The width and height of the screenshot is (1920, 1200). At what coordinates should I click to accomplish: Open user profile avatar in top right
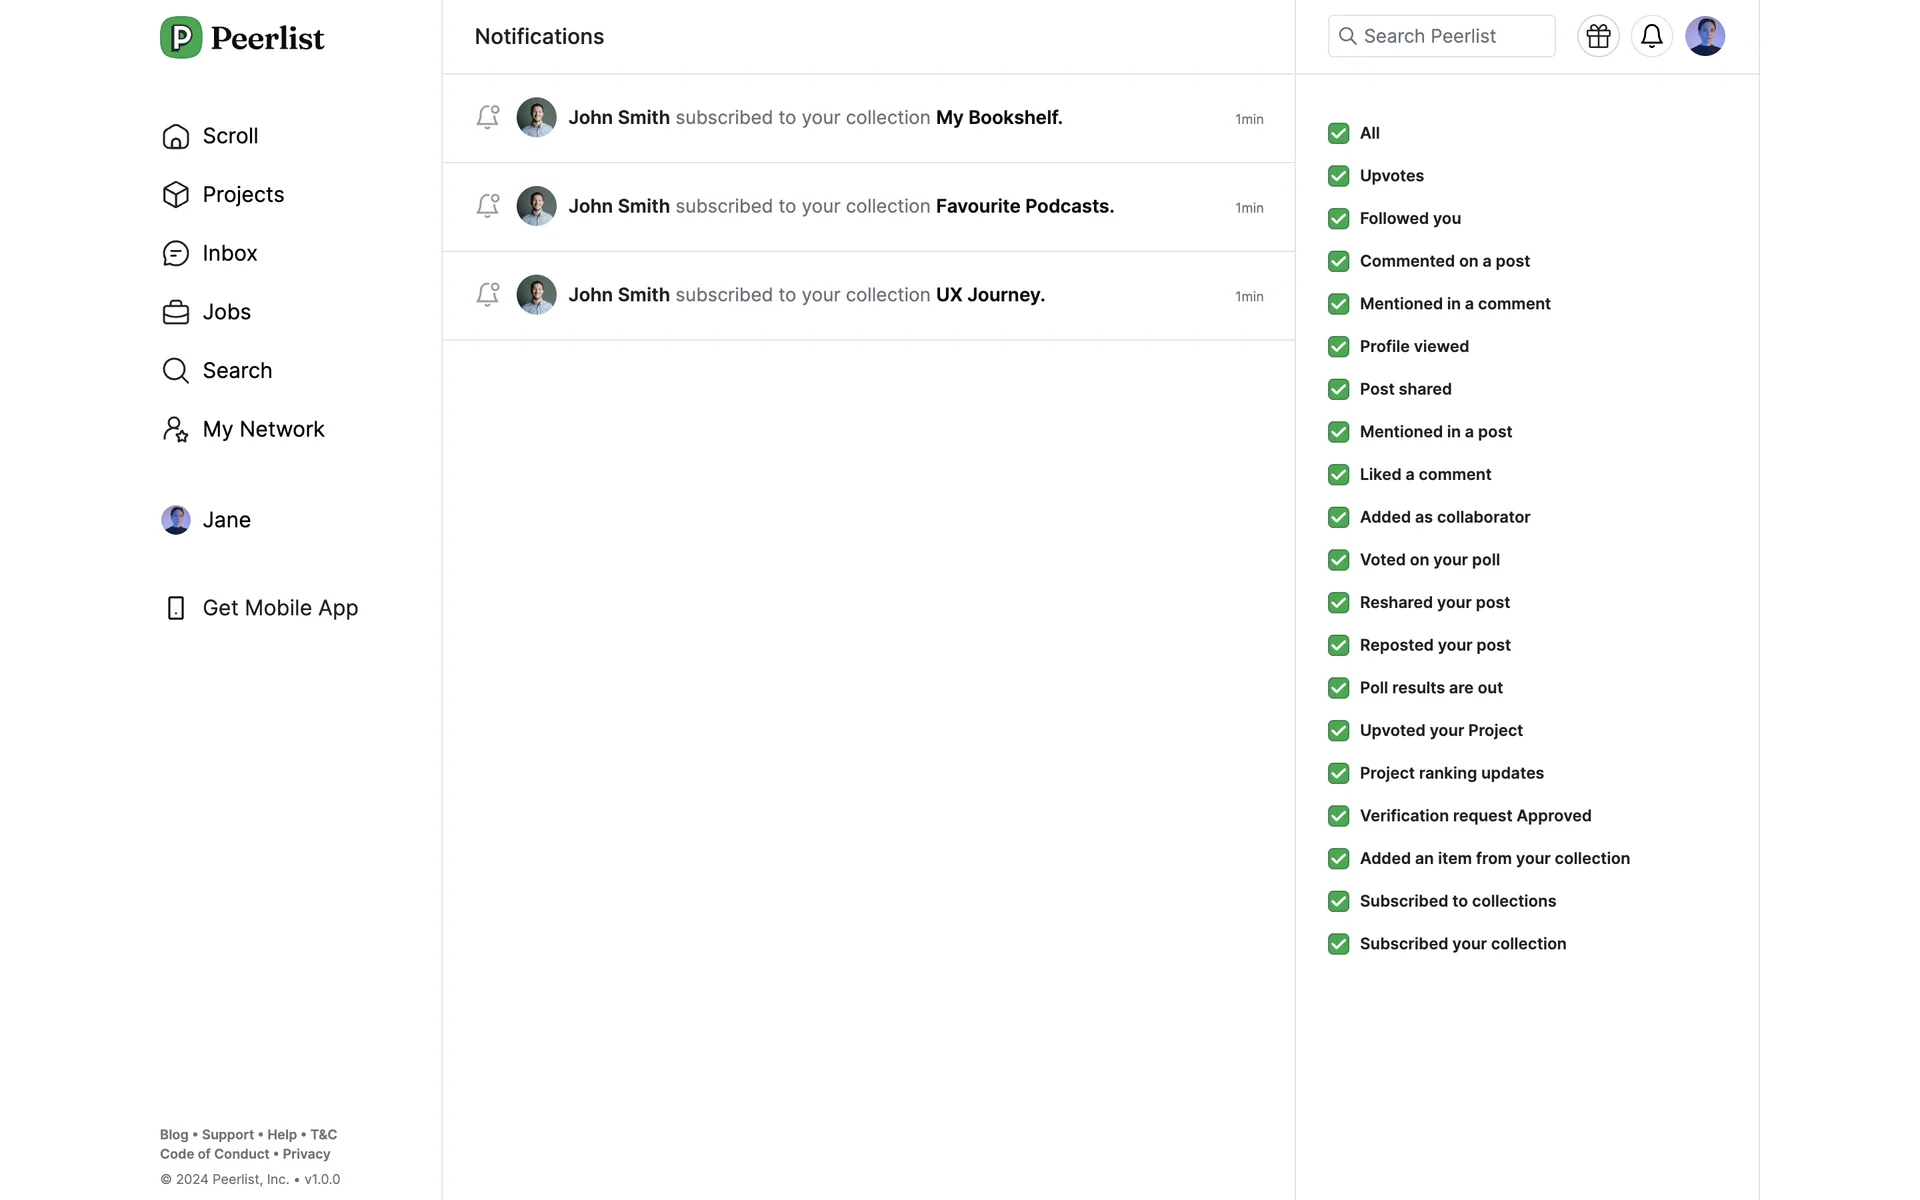point(1704,36)
